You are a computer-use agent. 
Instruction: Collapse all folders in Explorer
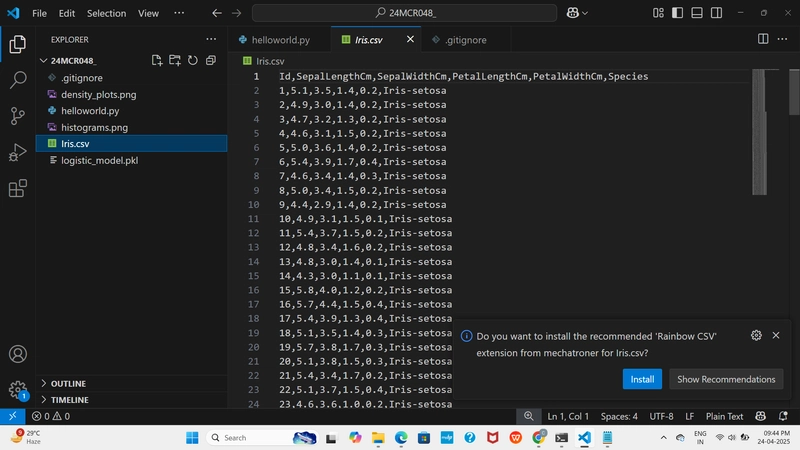pyautogui.click(x=211, y=60)
